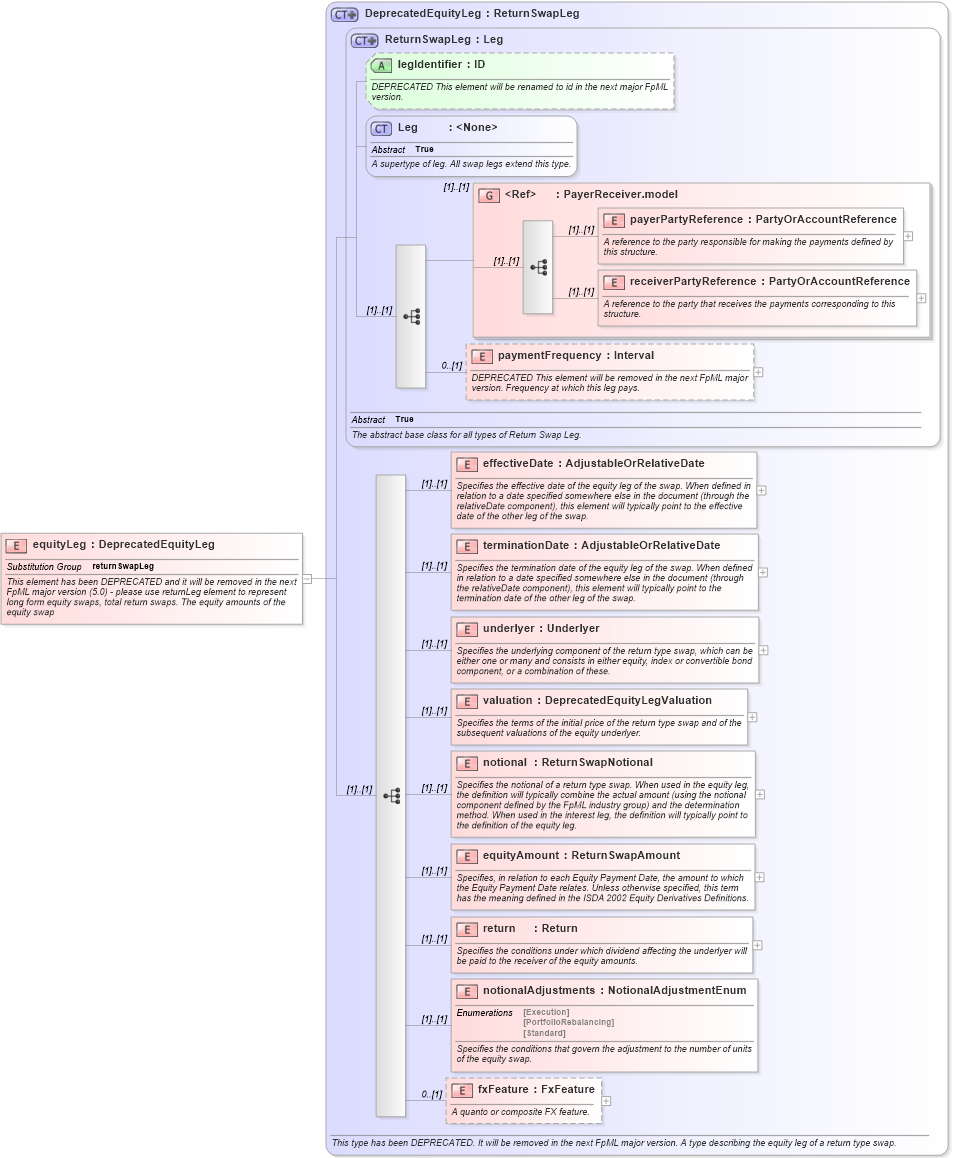Image resolution: width=953 pixels, height=1158 pixels.
Task: Click the A icon of legIdentifier attribute
Action: [x=380, y=64]
